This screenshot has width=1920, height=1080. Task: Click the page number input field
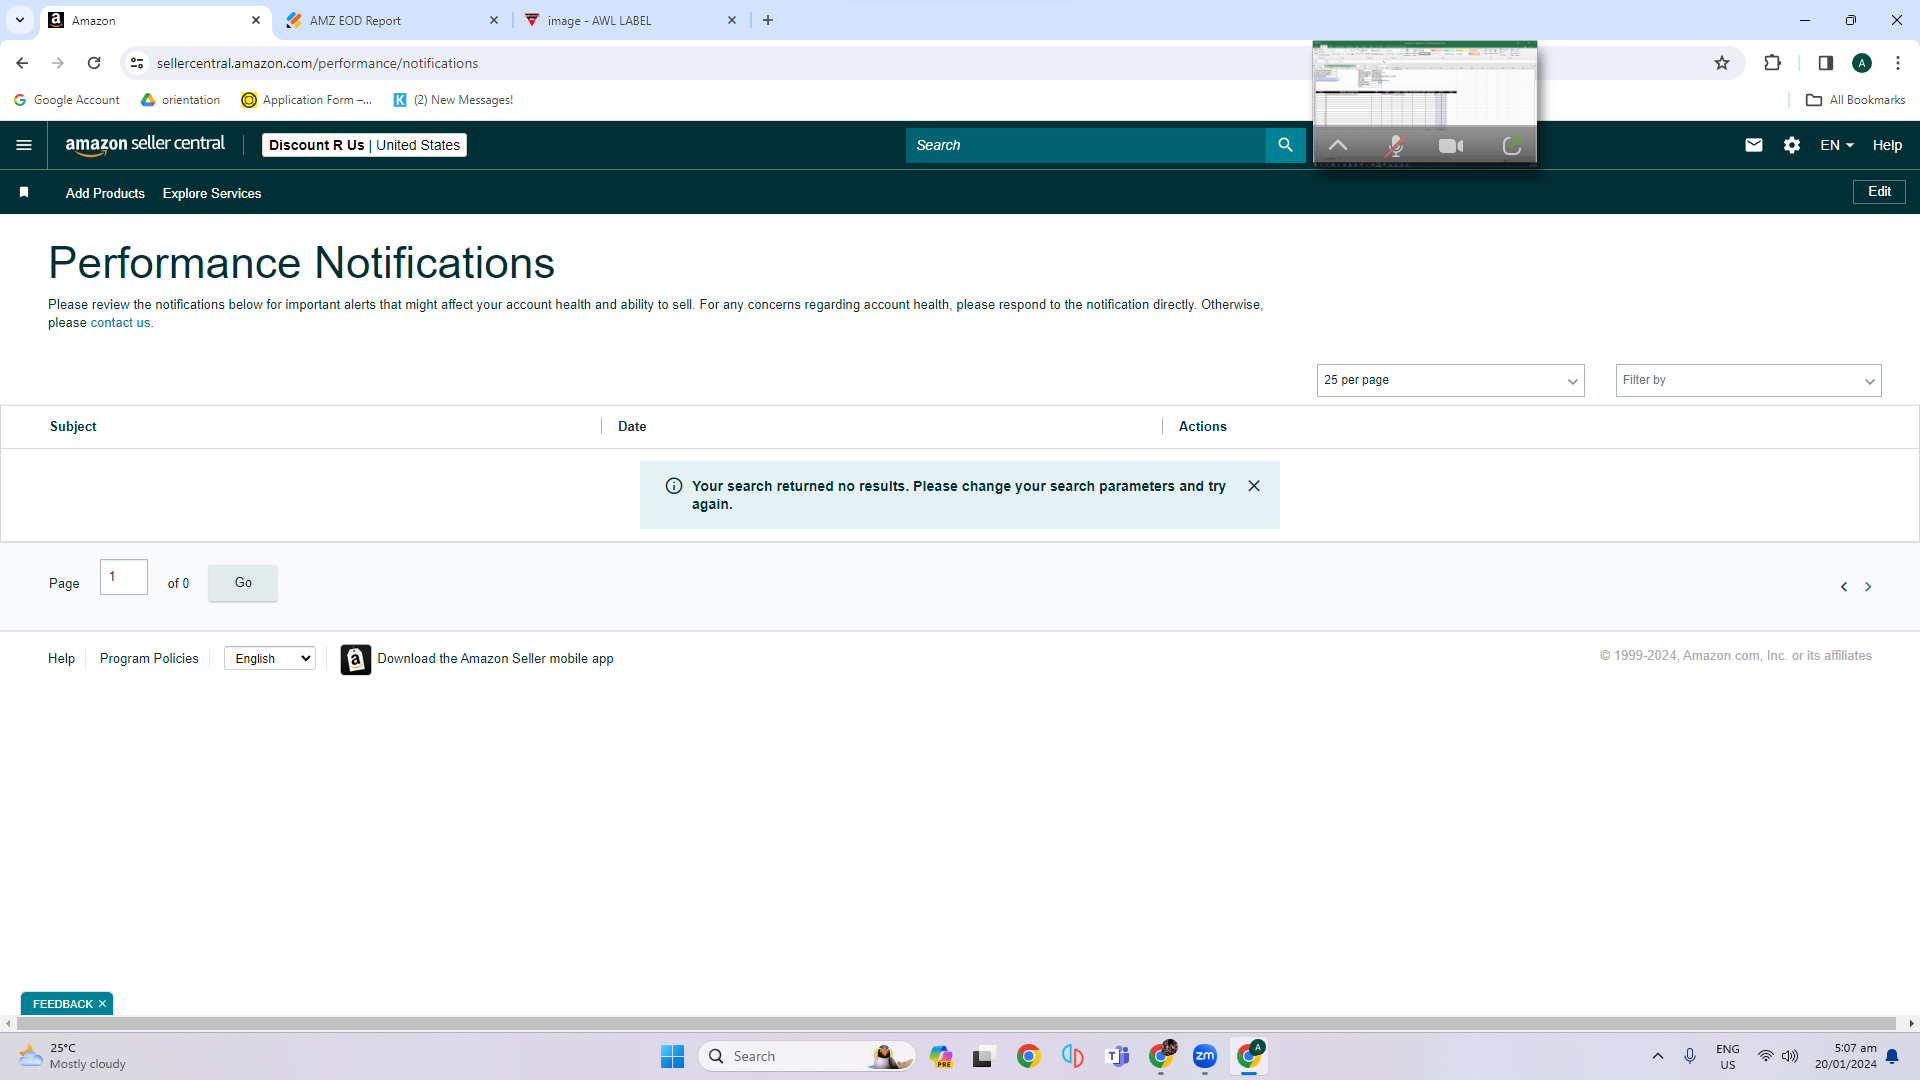tap(124, 577)
